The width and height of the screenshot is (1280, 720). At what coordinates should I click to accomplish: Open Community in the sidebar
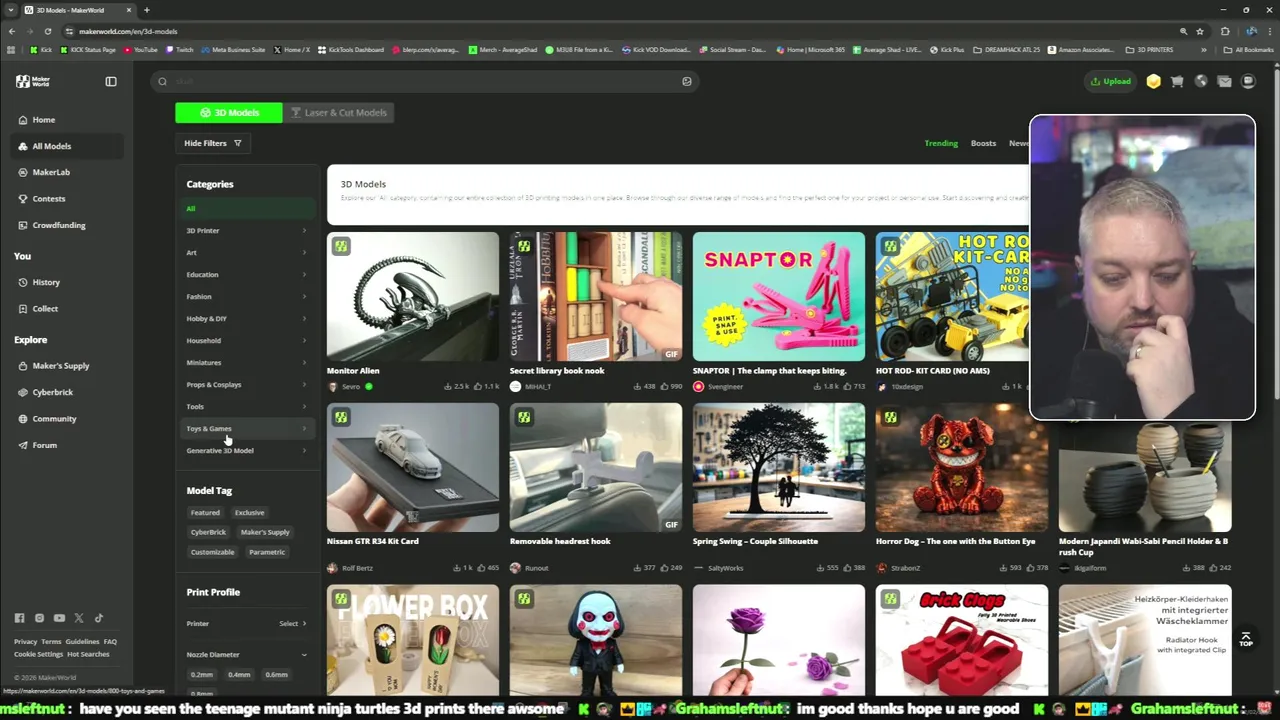[66, 419]
